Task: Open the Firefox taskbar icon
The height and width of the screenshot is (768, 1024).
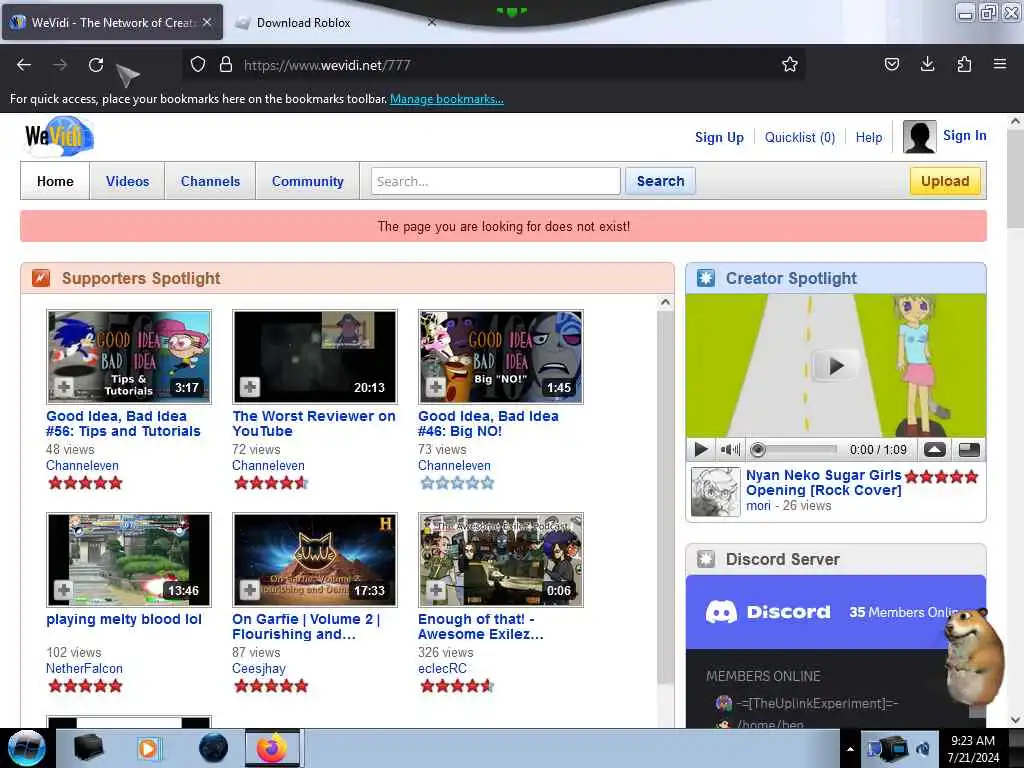Action: pos(272,748)
